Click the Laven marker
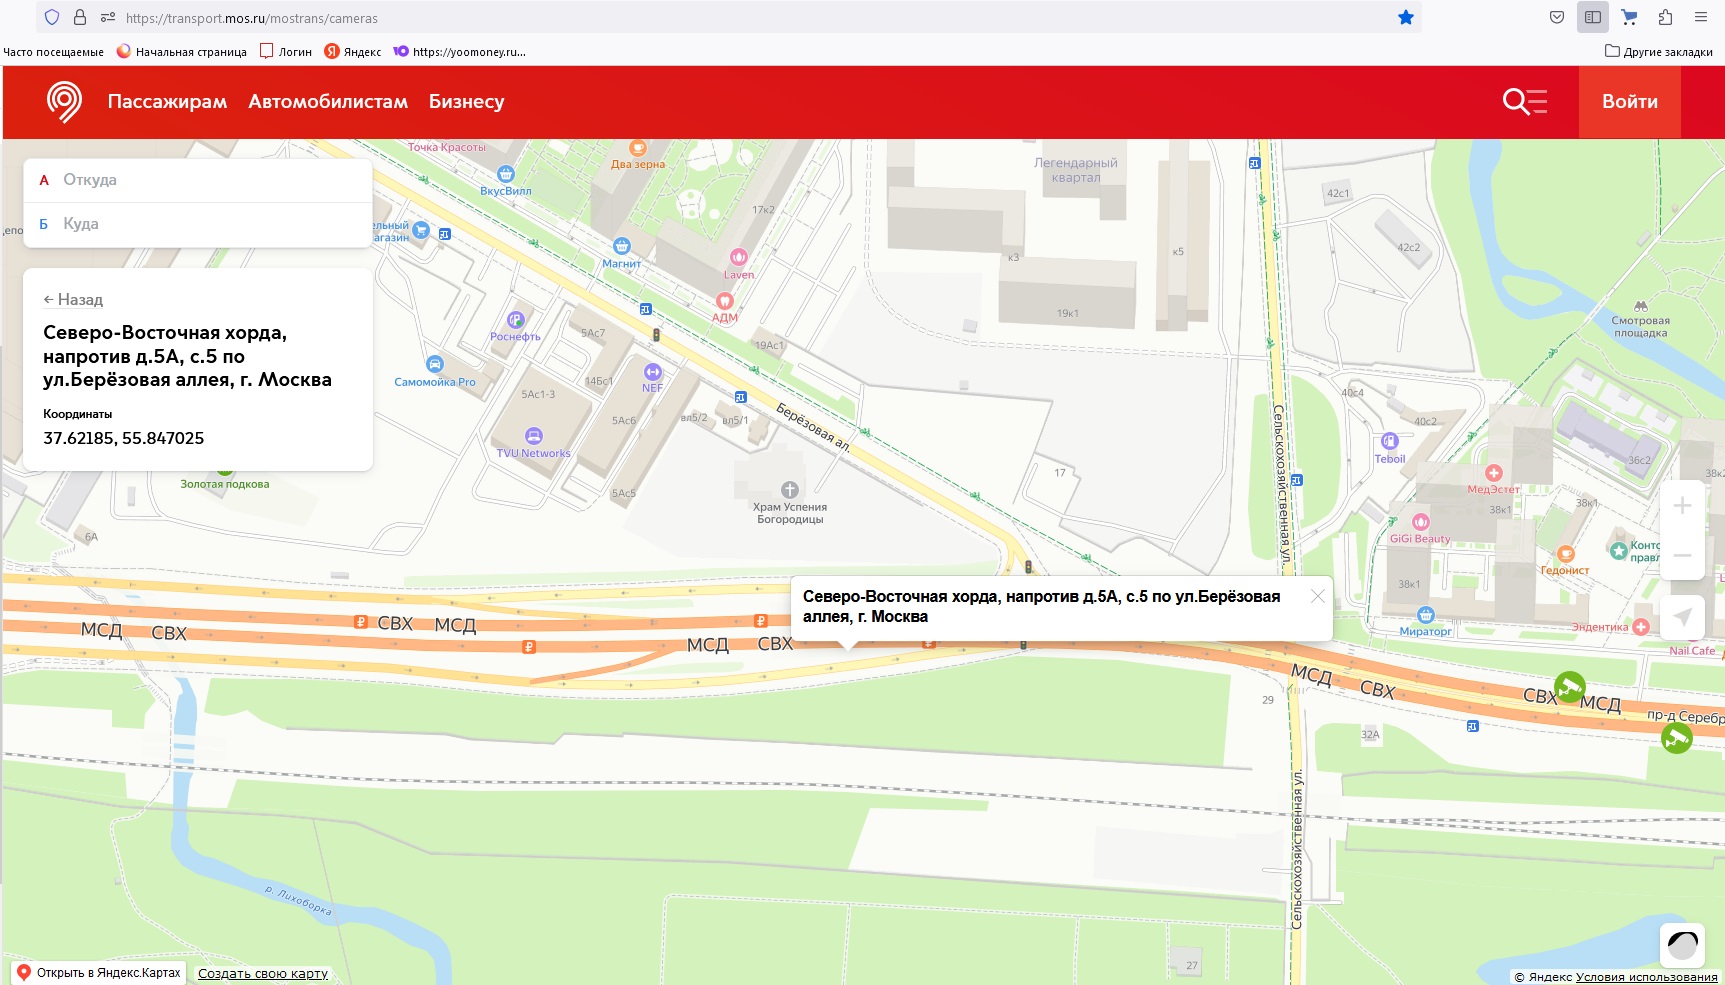1725x985 pixels. (x=739, y=257)
